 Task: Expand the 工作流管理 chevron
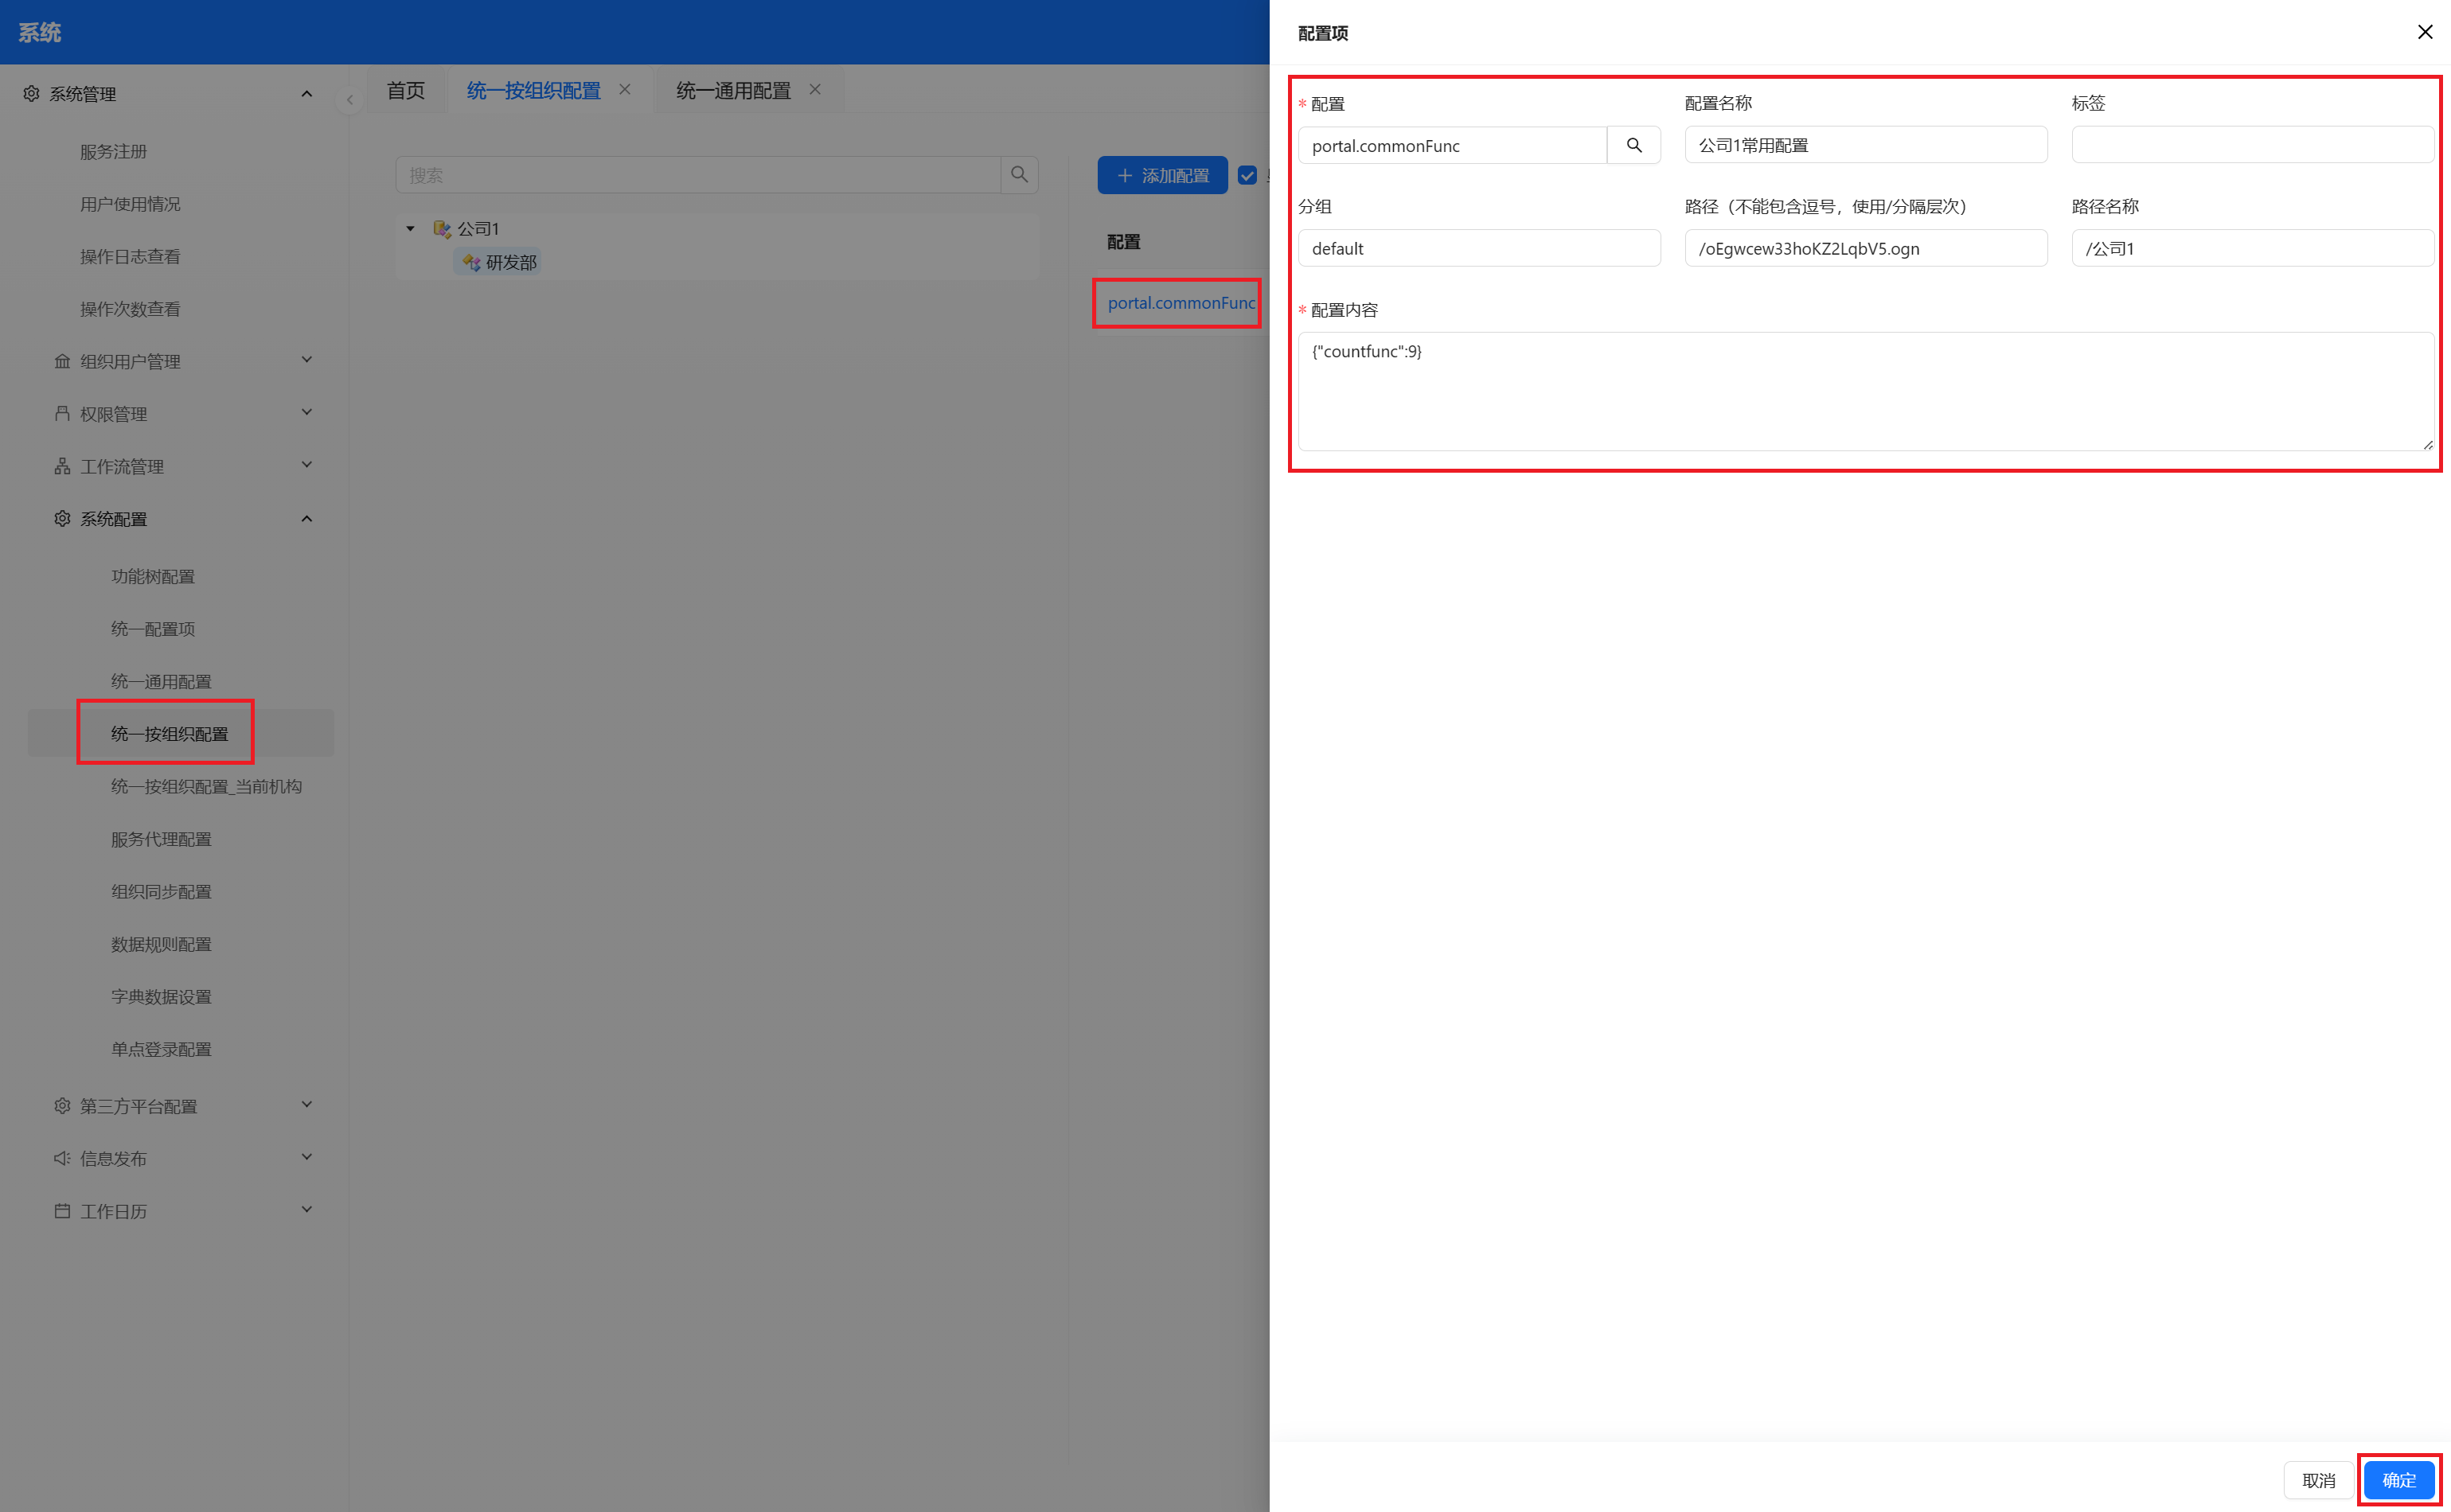[x=307, y=464]
